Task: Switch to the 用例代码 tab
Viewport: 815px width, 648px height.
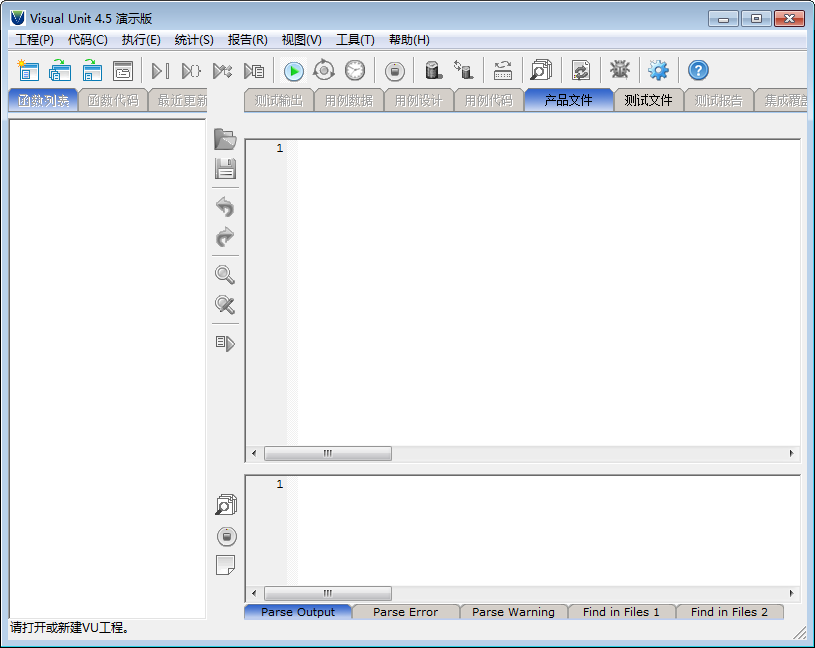Action: [x=489, y=100]
